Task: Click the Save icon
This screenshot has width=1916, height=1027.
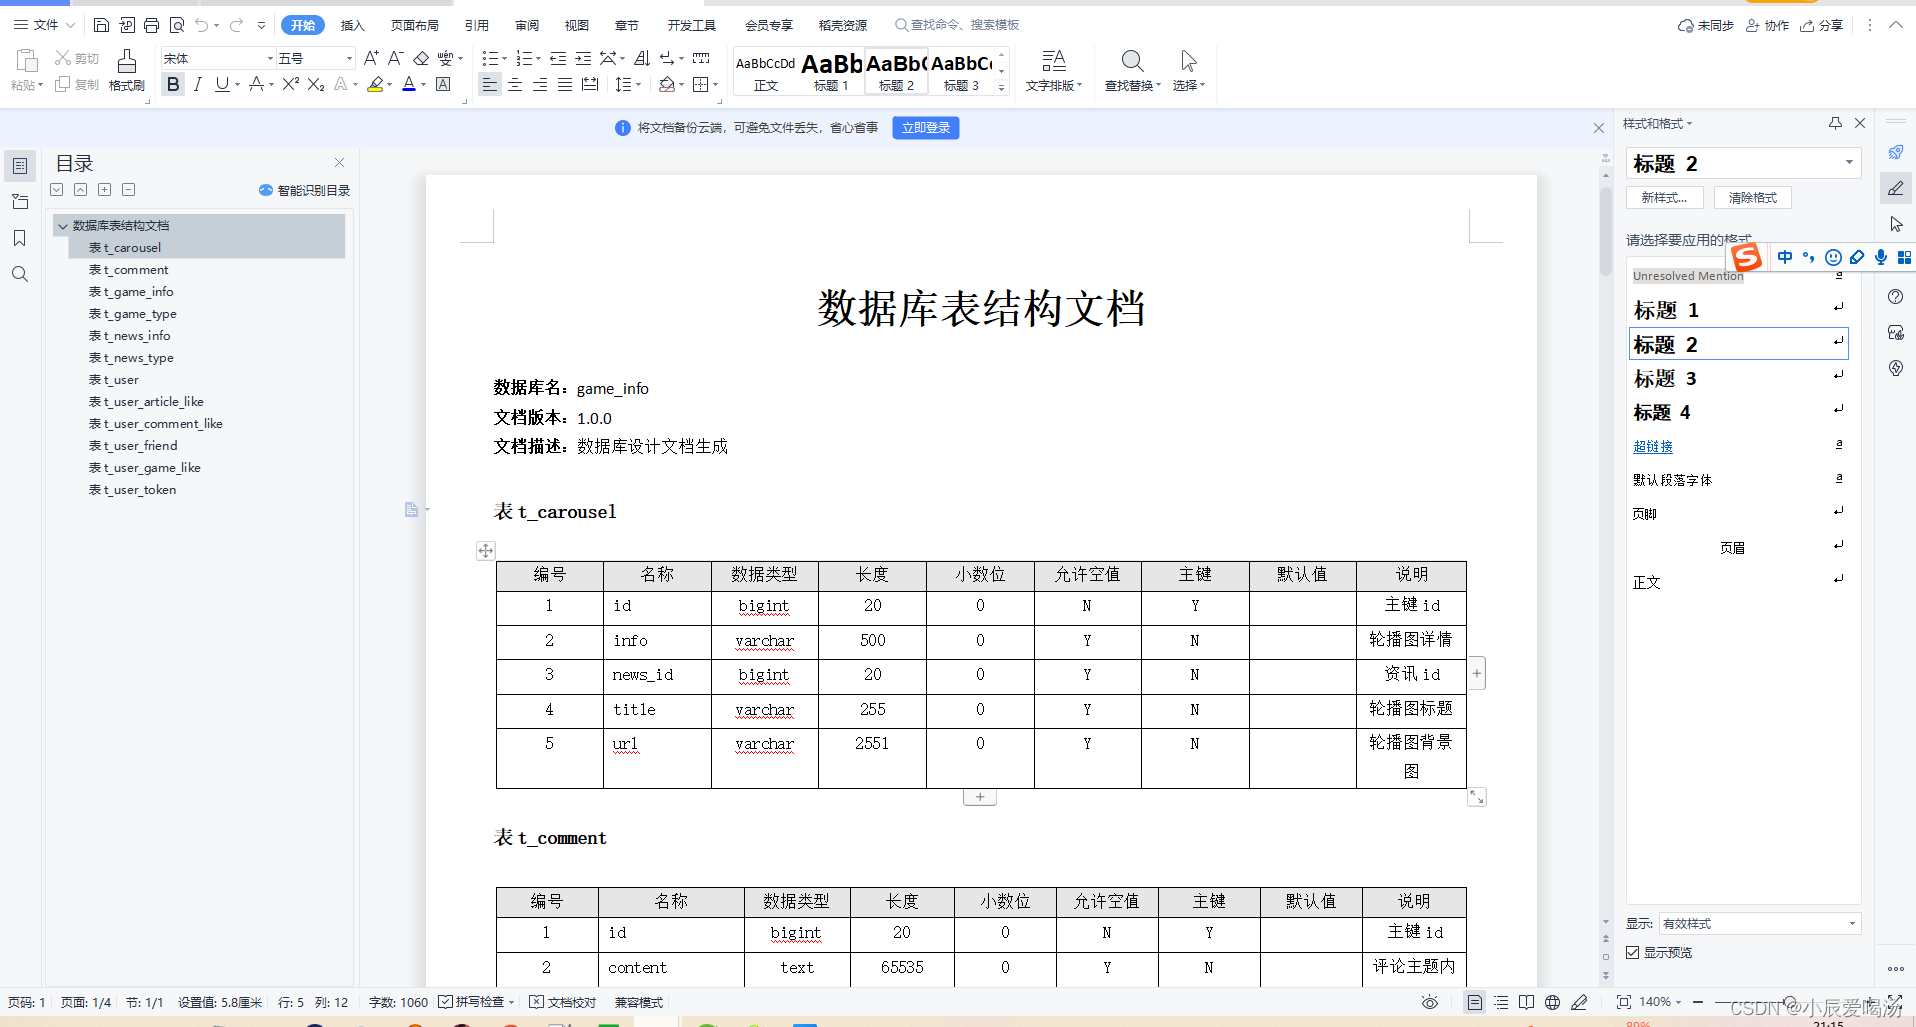Action: 101,25
